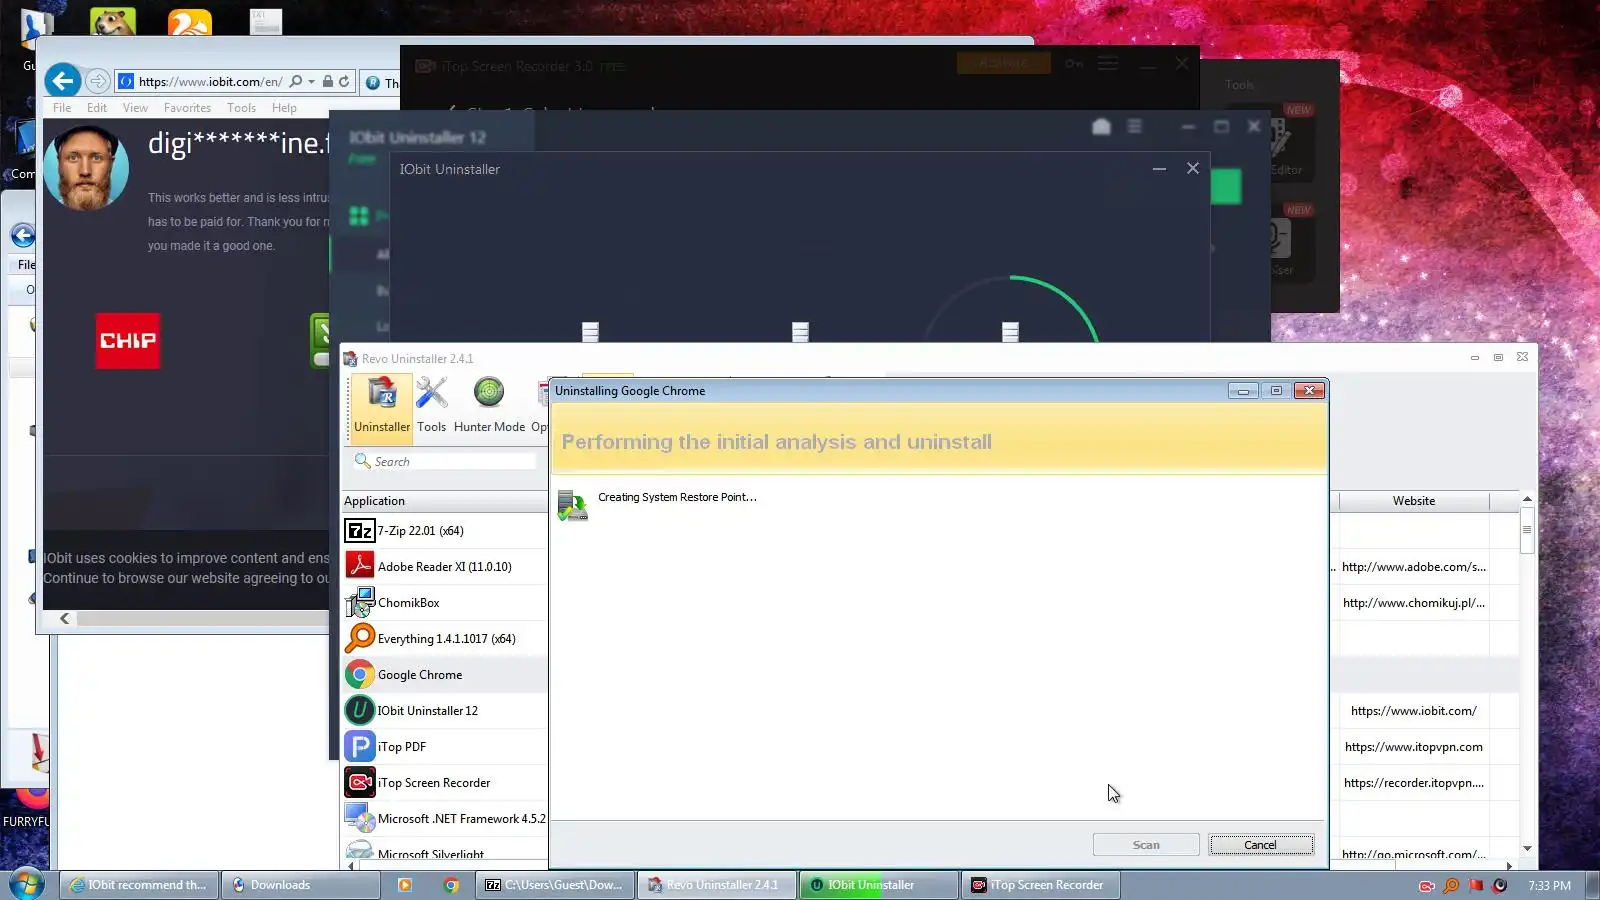Go forward in the Internet Explorer window
The height and width of the screenshot is (900, 1600).
point(97,81)
